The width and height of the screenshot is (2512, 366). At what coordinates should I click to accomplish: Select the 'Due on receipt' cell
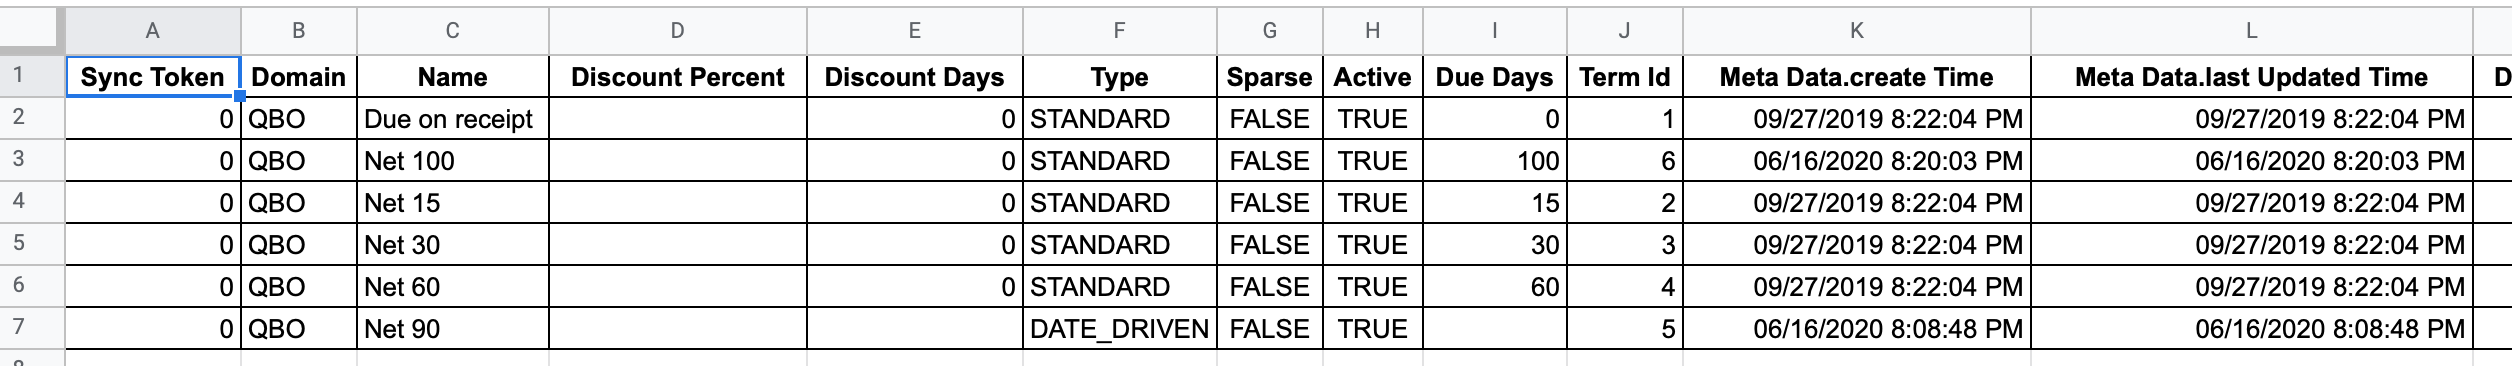pyautogui.click(x=453, y=119)
